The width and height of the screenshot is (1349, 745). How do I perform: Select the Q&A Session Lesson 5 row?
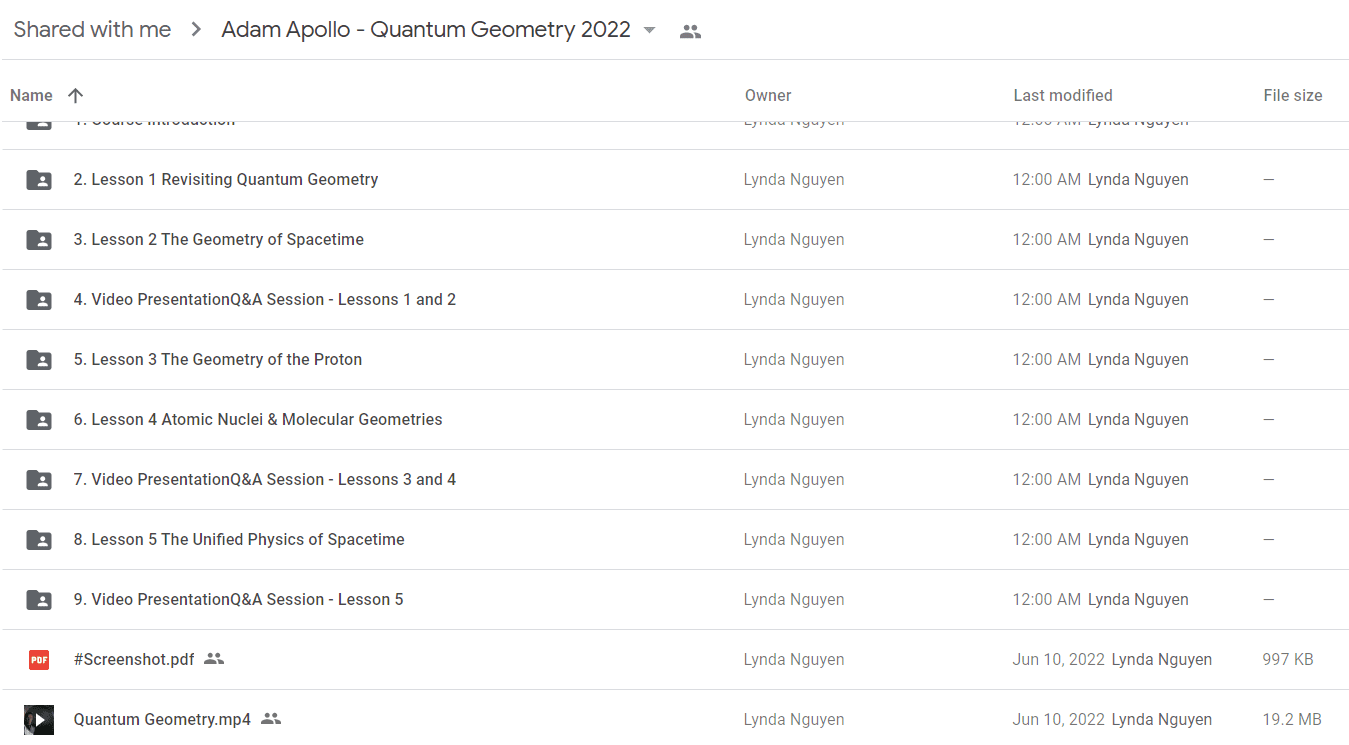675,600
